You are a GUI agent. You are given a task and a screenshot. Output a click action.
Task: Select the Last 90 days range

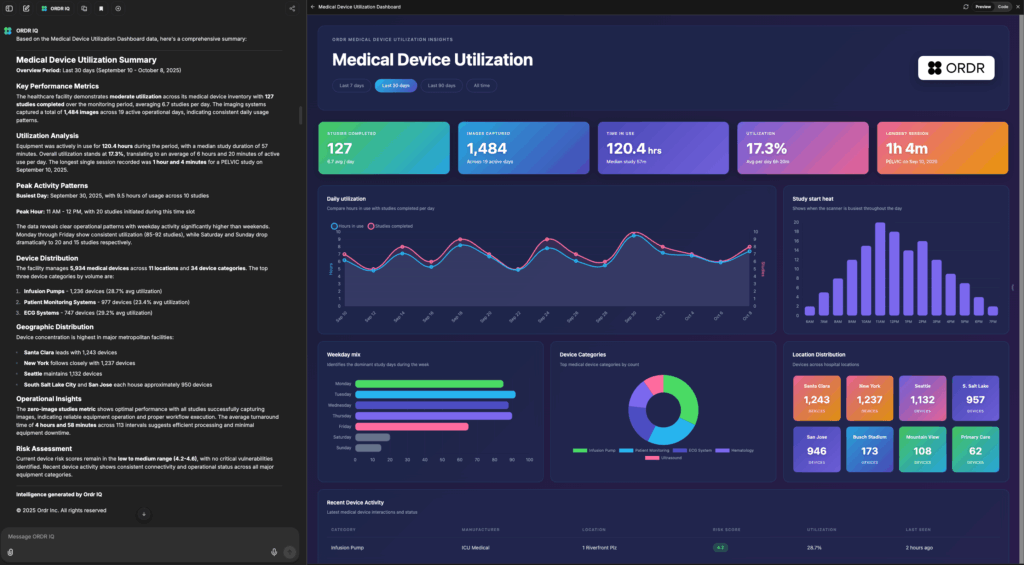click(x=440, y=86)
